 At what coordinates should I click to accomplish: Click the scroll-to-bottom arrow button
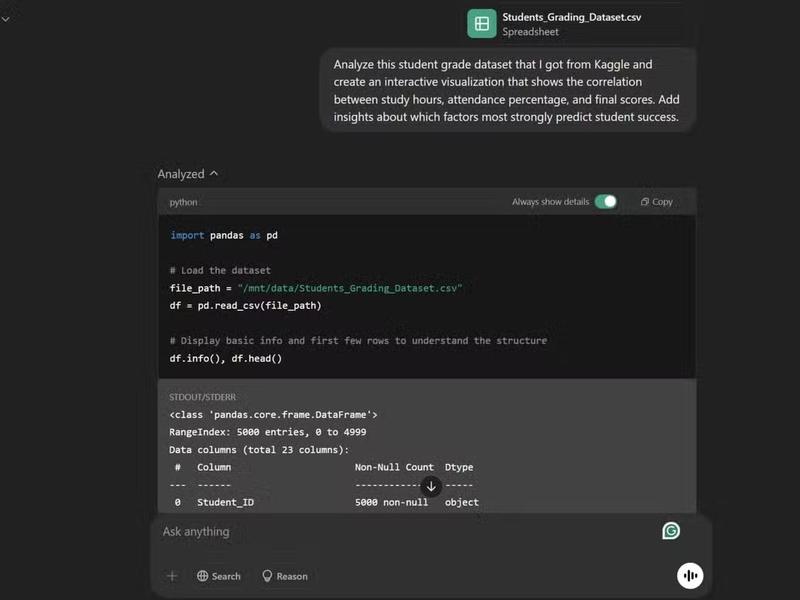(x=431, y=486)
